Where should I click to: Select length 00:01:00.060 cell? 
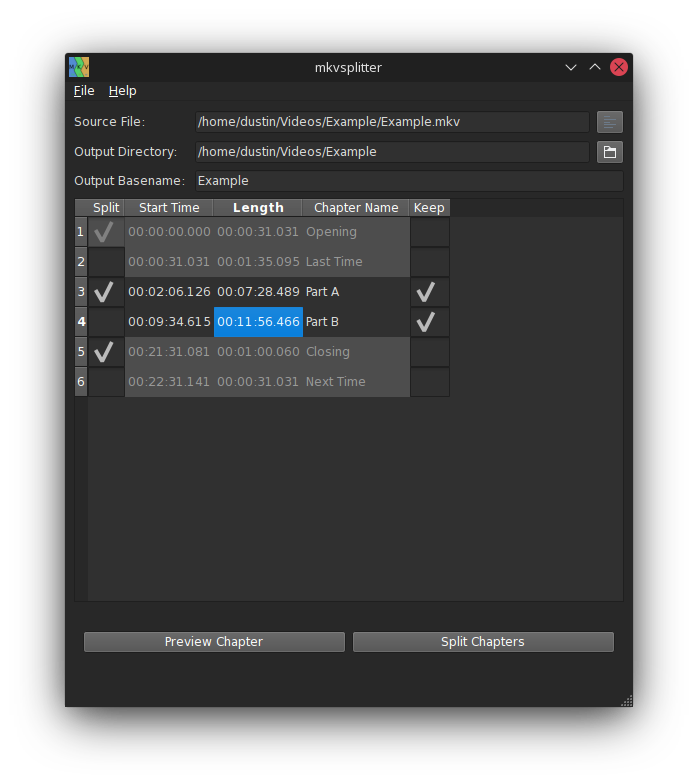[258, 352]
